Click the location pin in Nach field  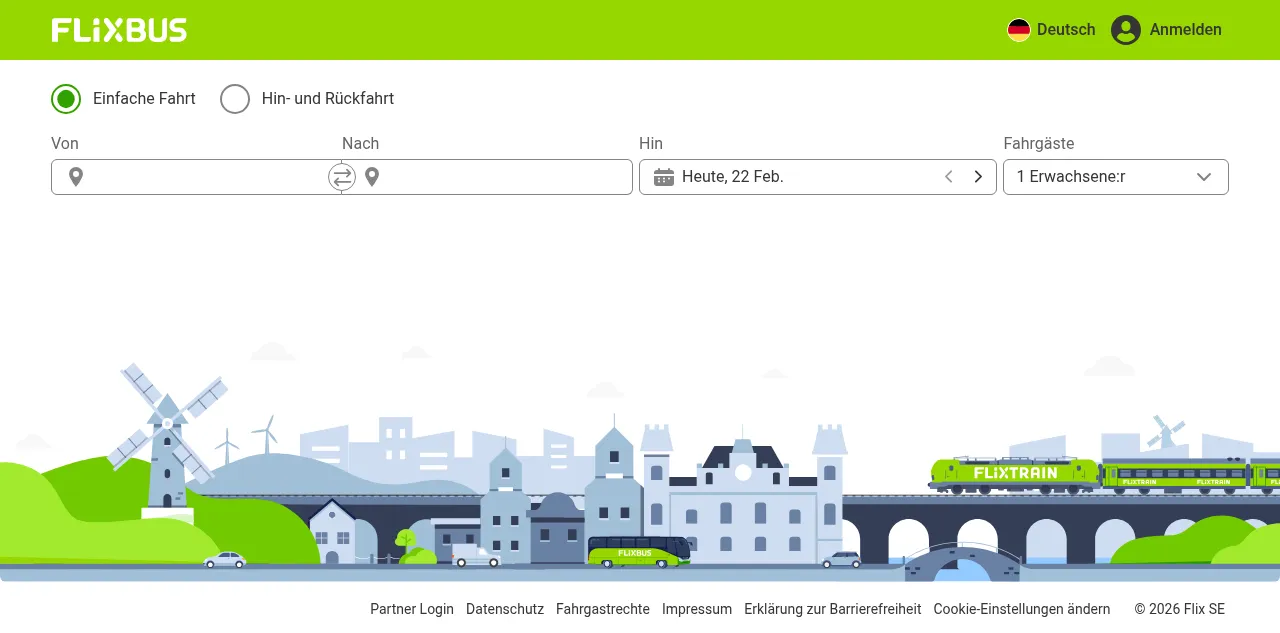coord(372,177)
